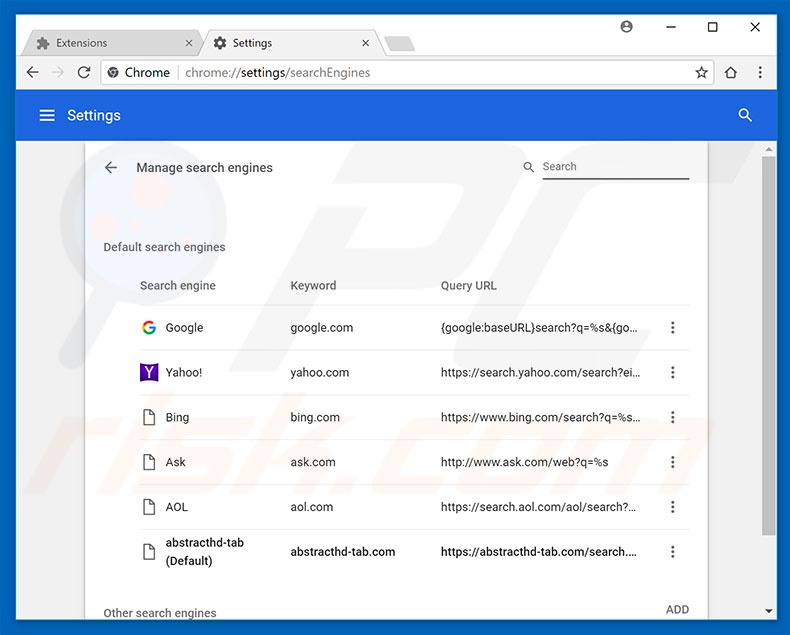Click the abstracthd-tab.com search URL
The image size is (790, 635).
tap(539, 552)
